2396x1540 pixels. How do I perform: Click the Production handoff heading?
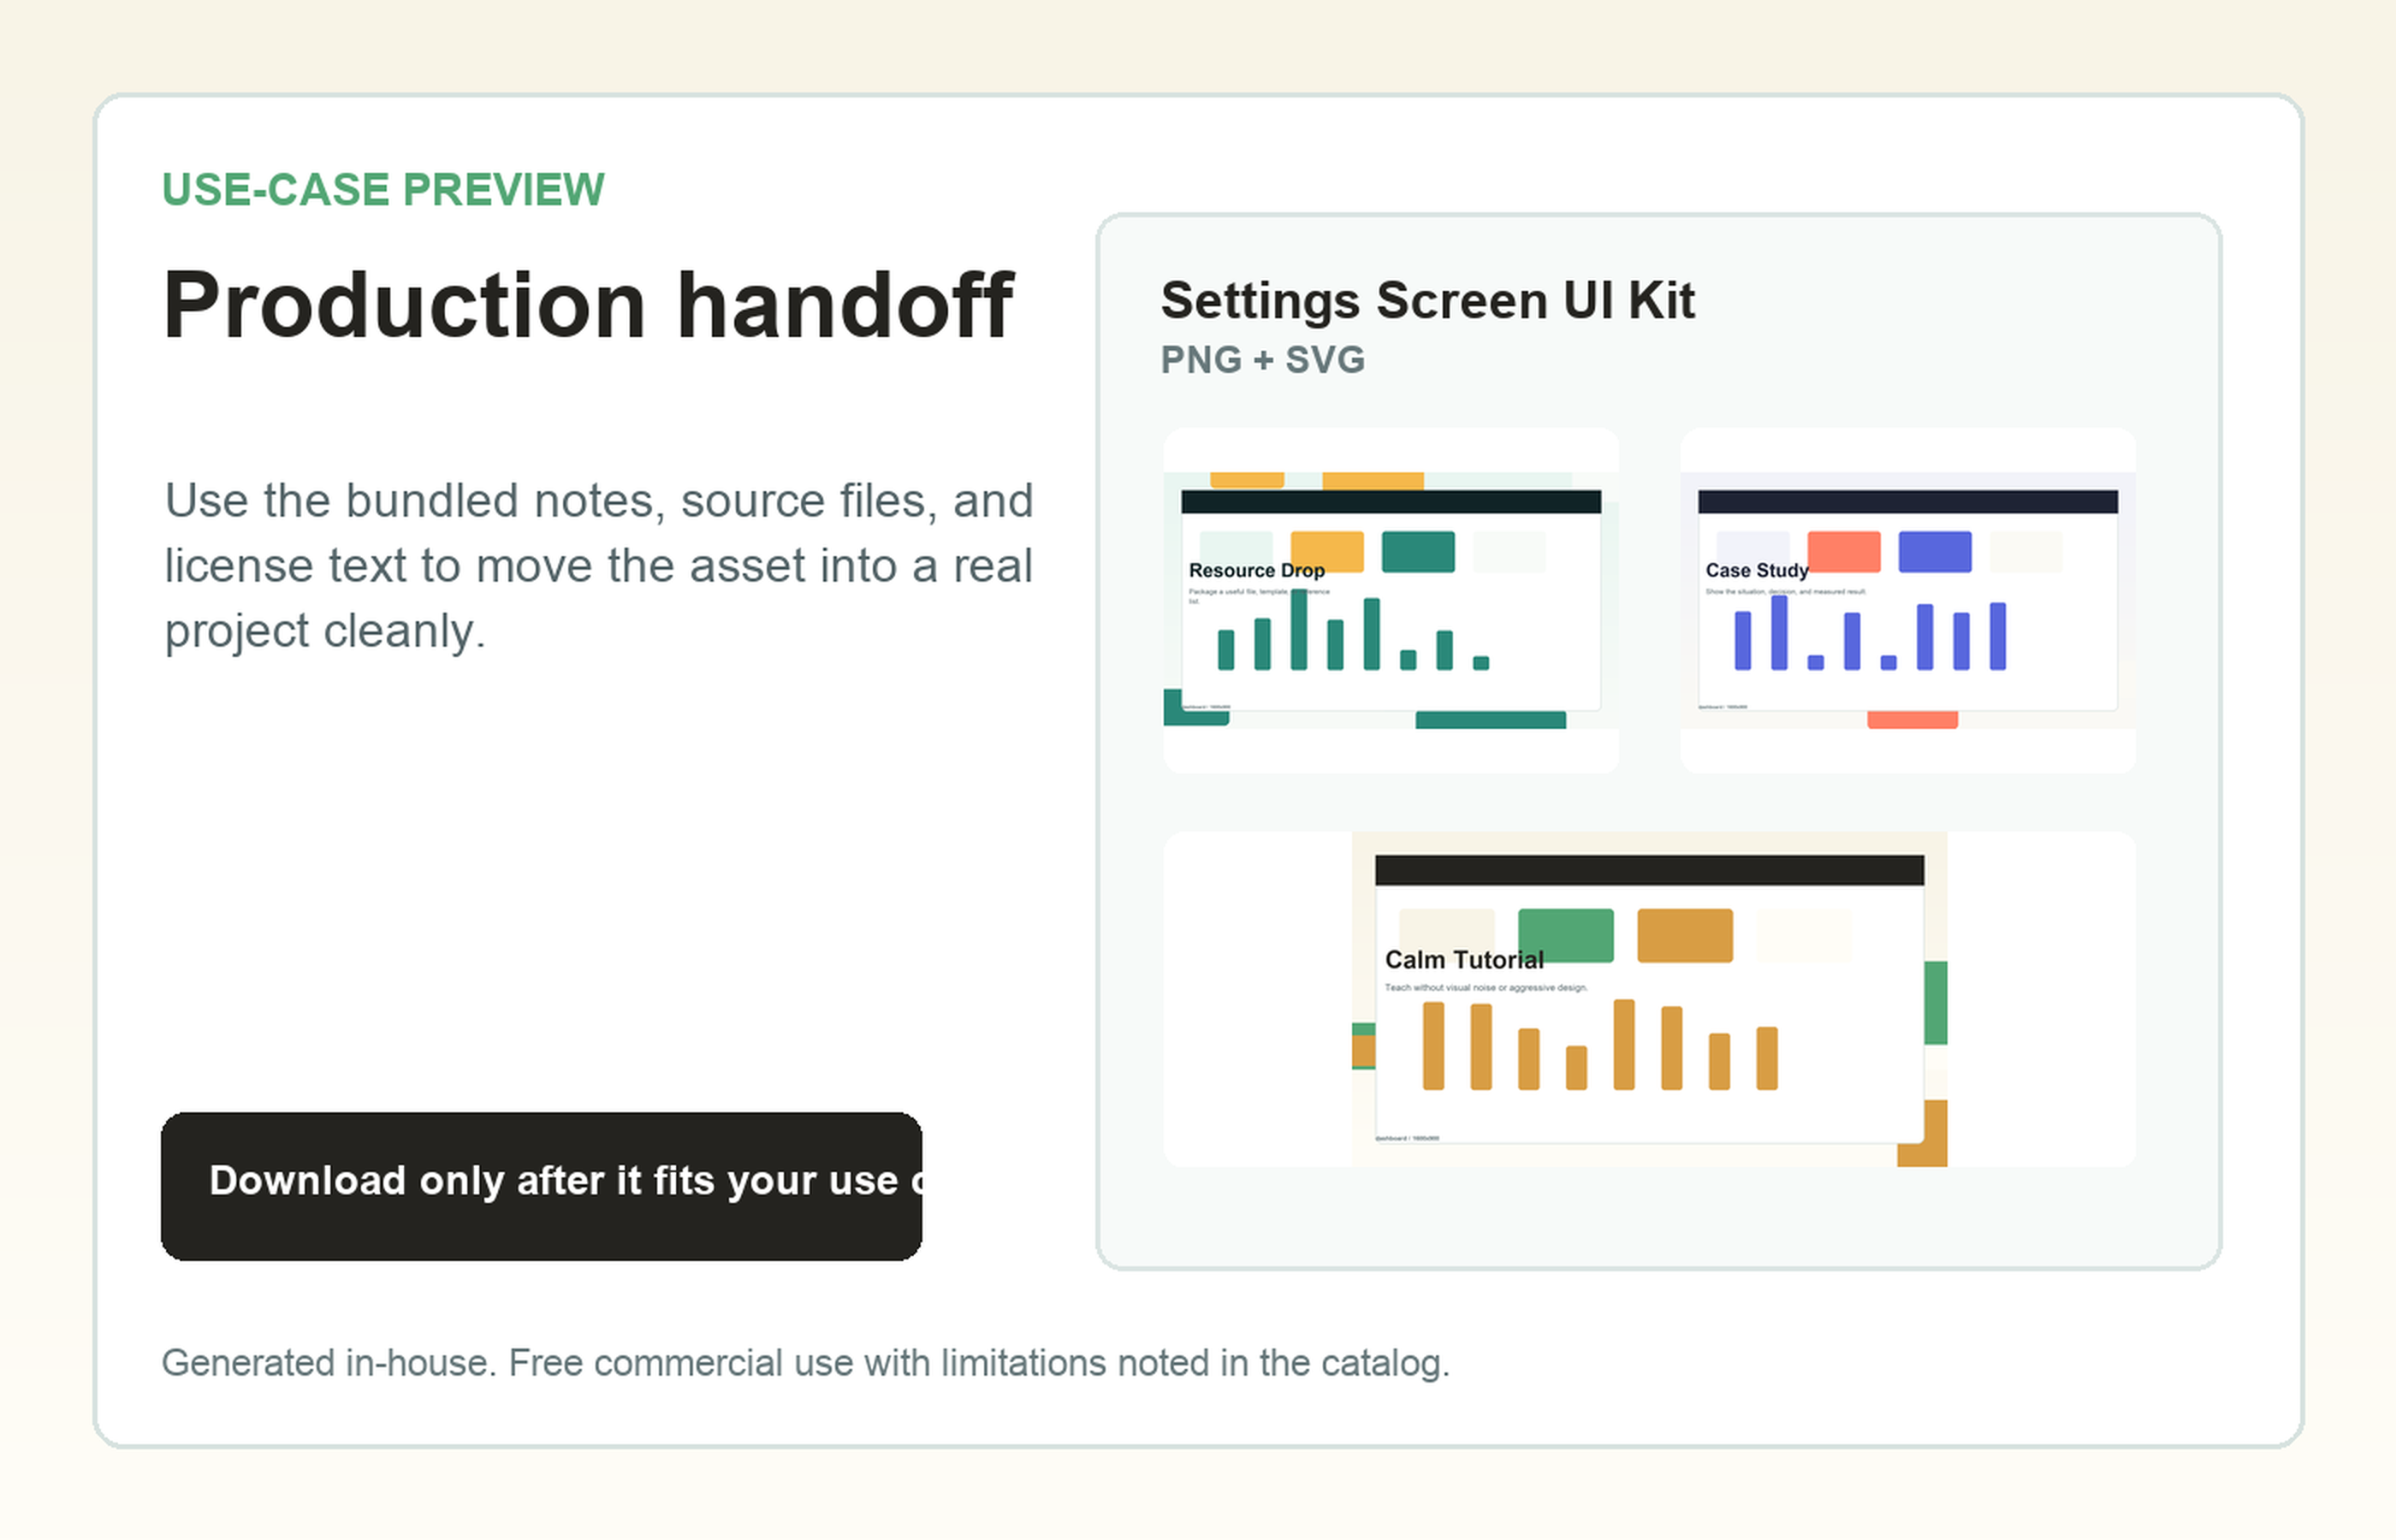point(588,305)
